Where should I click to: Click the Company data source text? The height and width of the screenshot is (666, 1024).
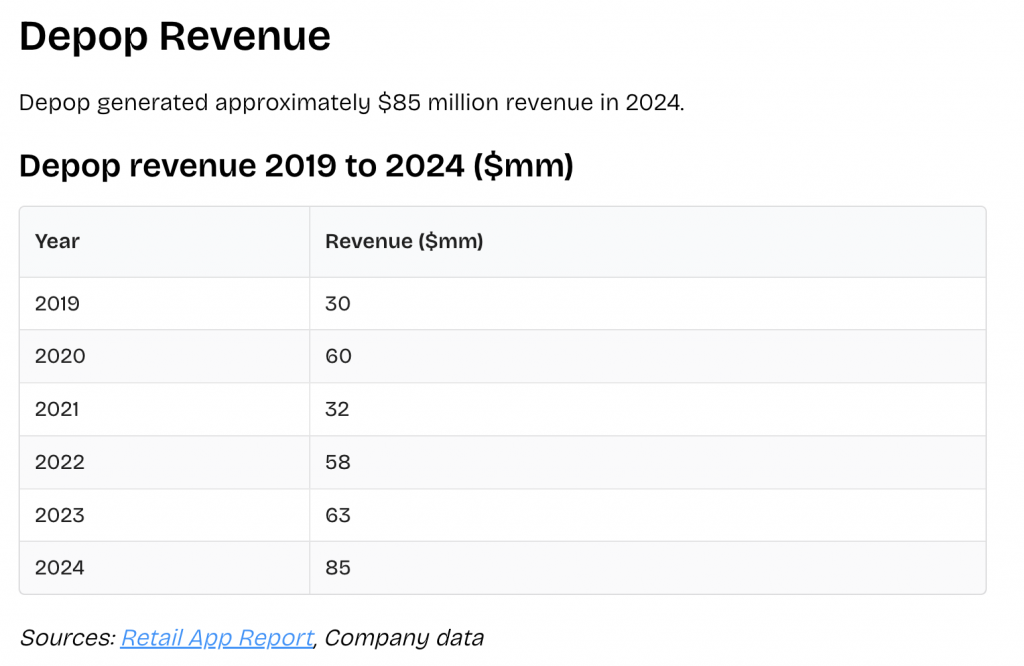pyautogui.click(x=404, y=637)
